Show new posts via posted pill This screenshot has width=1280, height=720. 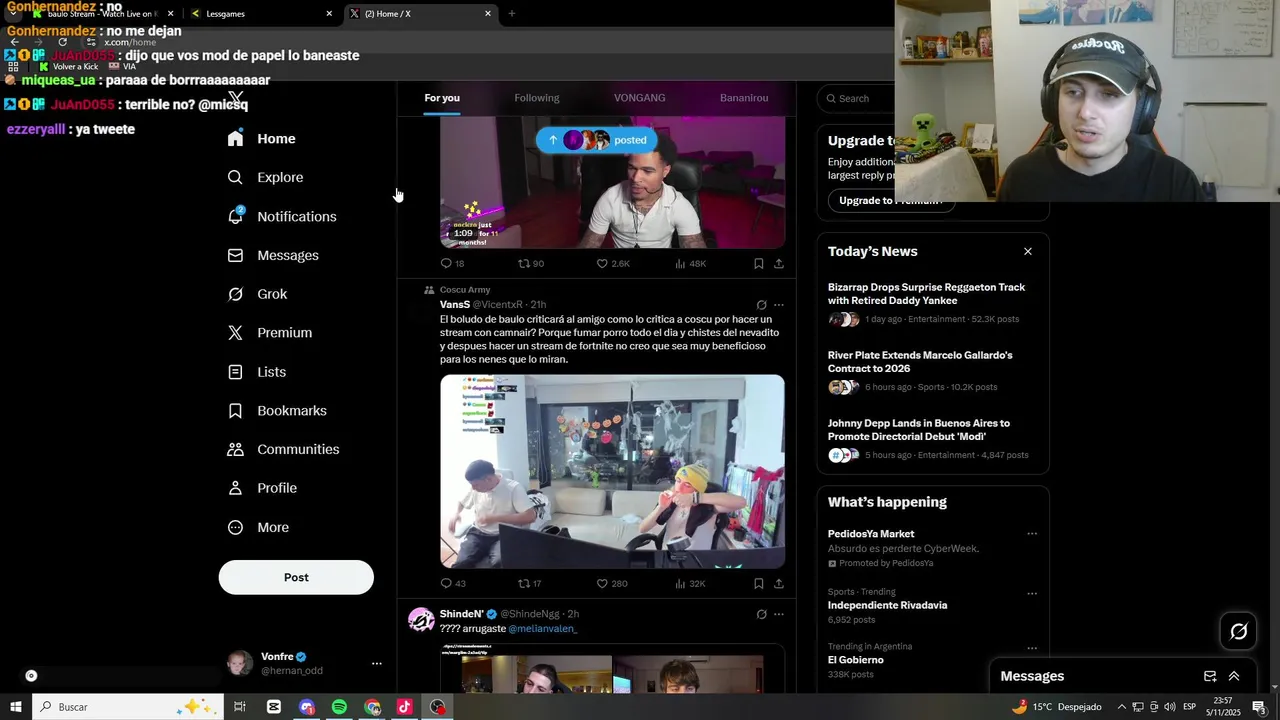[597, 140]
